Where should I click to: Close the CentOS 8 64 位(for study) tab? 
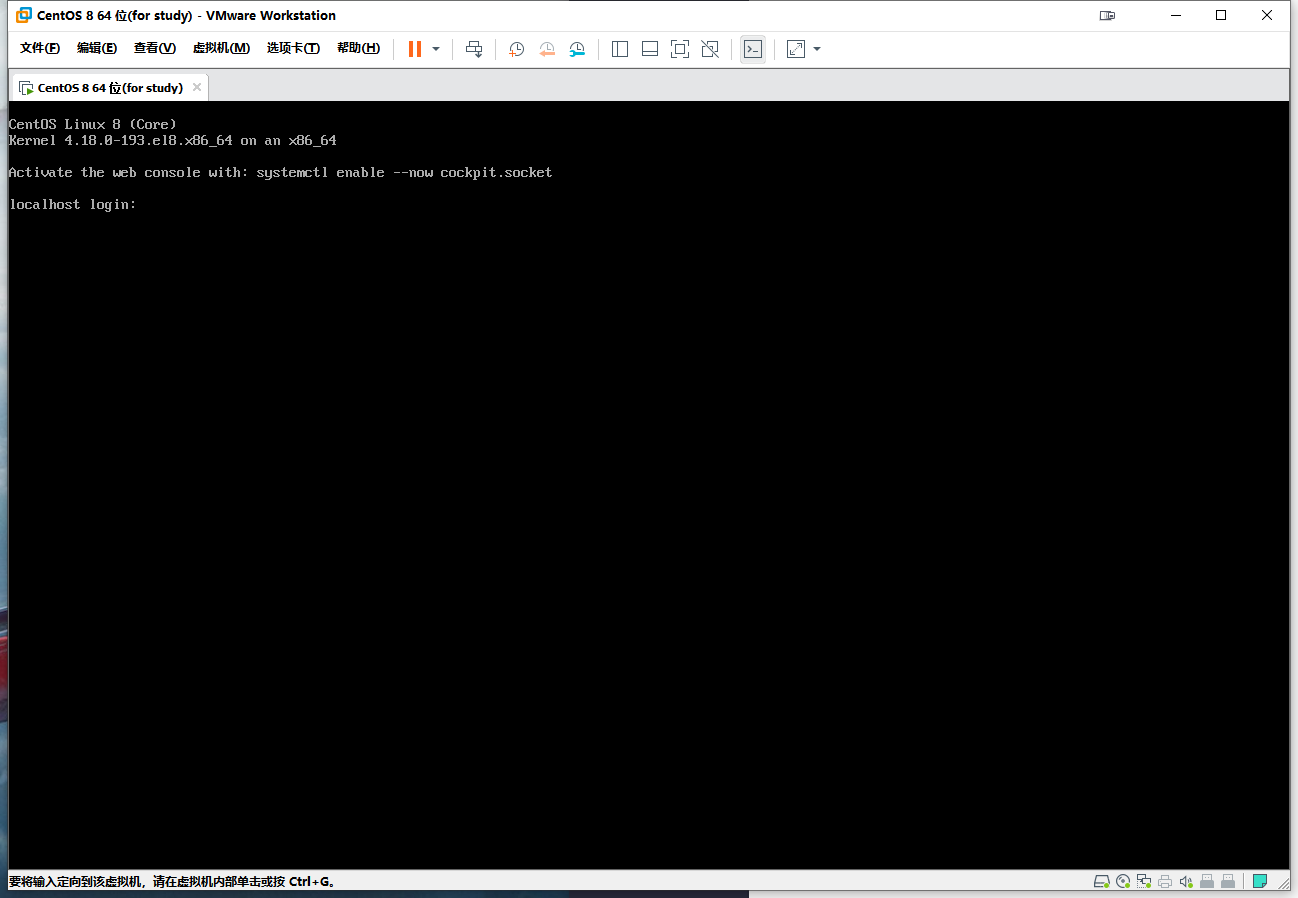pyautogui.click(x=197, y=87)
